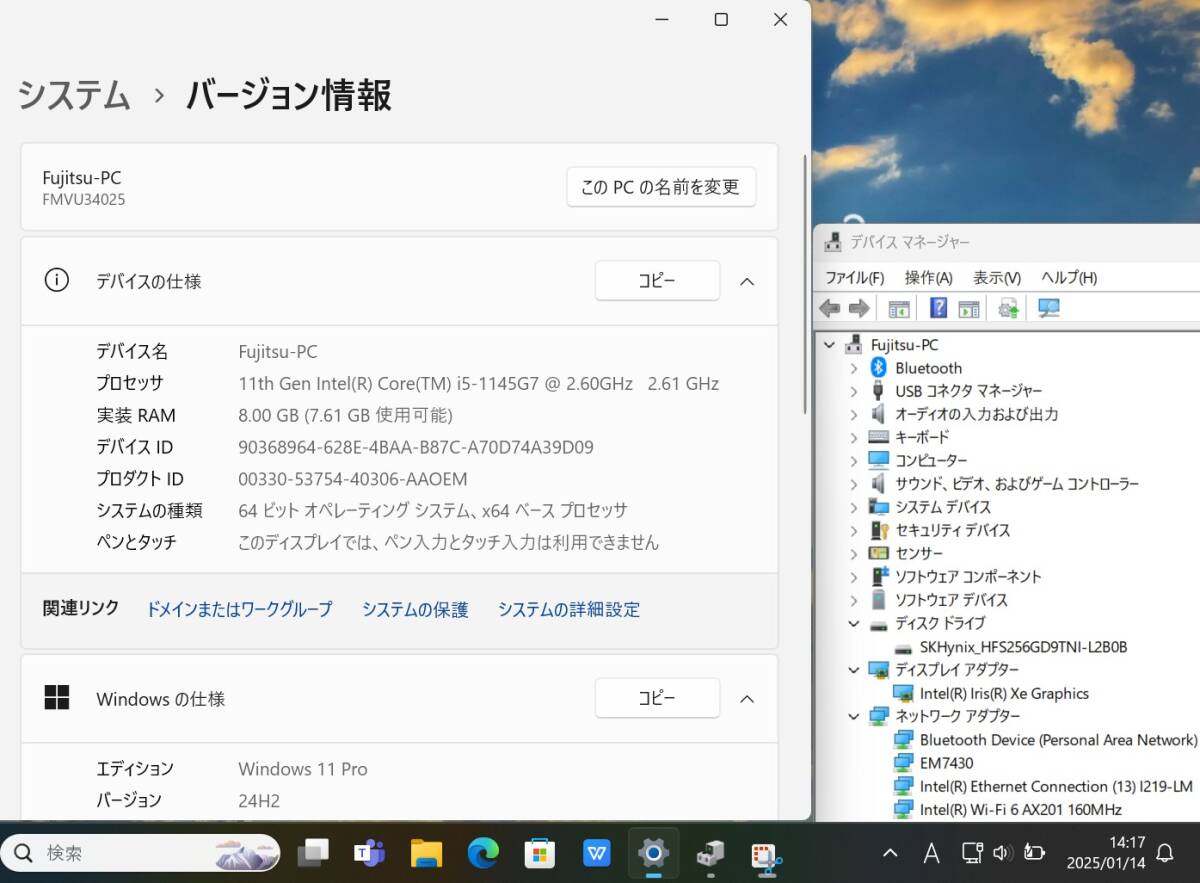The width and height of the screenshot is (1200, 883).
Task: Open the ファイル(F) menu
Action: point(854,277)
